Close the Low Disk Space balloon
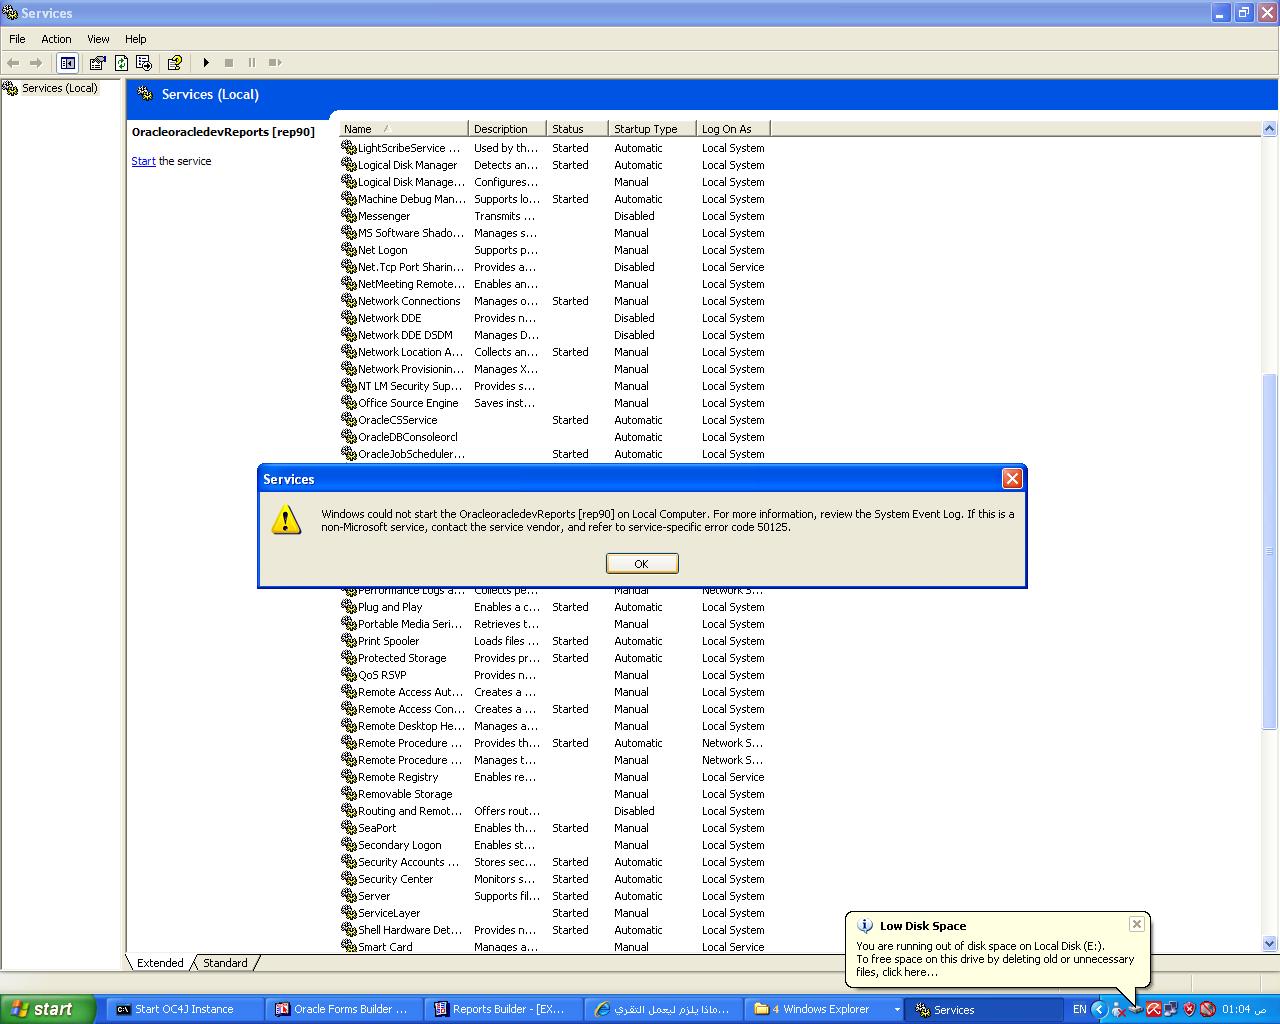The image size is (1280, 1024). 1136,924
